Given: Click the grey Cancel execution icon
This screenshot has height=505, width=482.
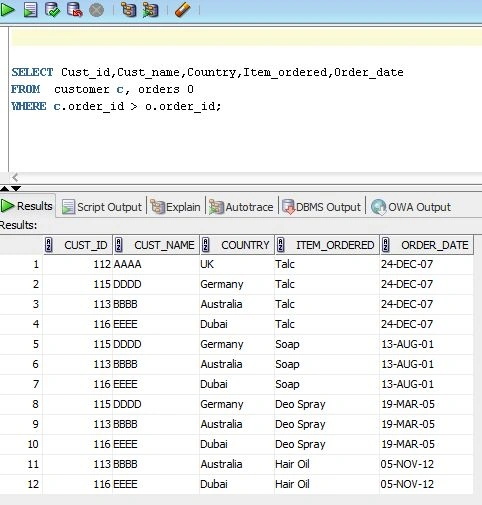Looking at the screenshot, I should click(x=96, y=10).
